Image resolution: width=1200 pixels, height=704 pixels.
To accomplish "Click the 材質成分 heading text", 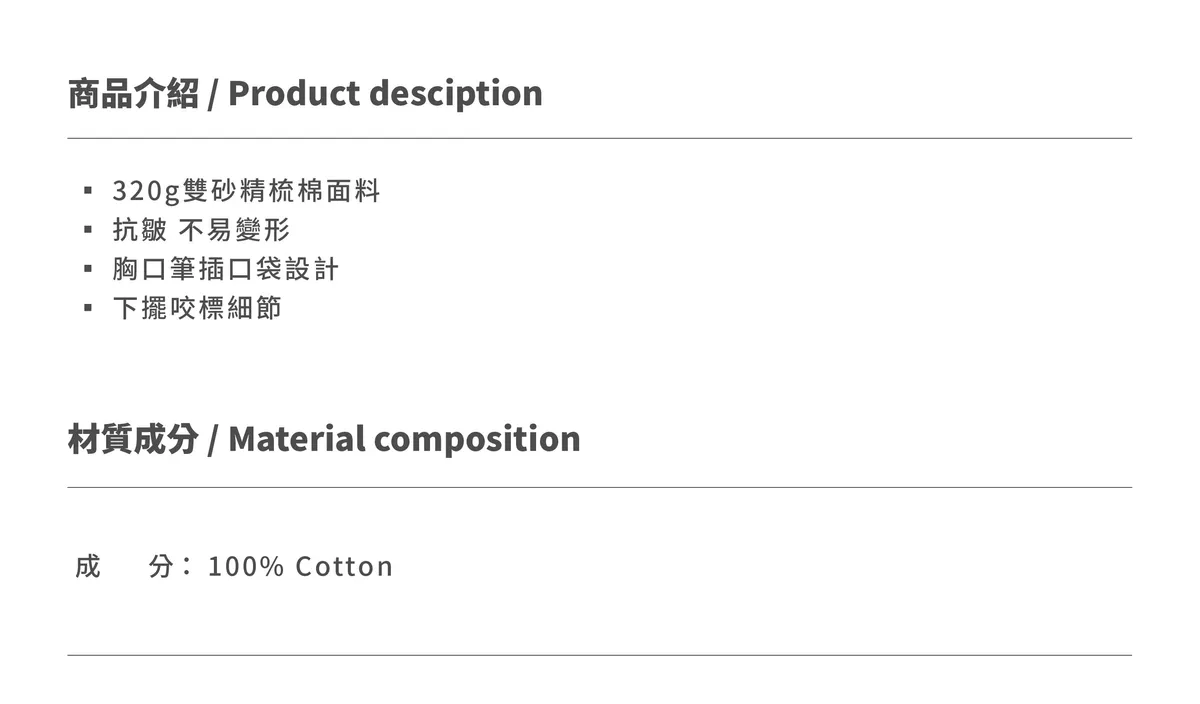I will point(133,439).
